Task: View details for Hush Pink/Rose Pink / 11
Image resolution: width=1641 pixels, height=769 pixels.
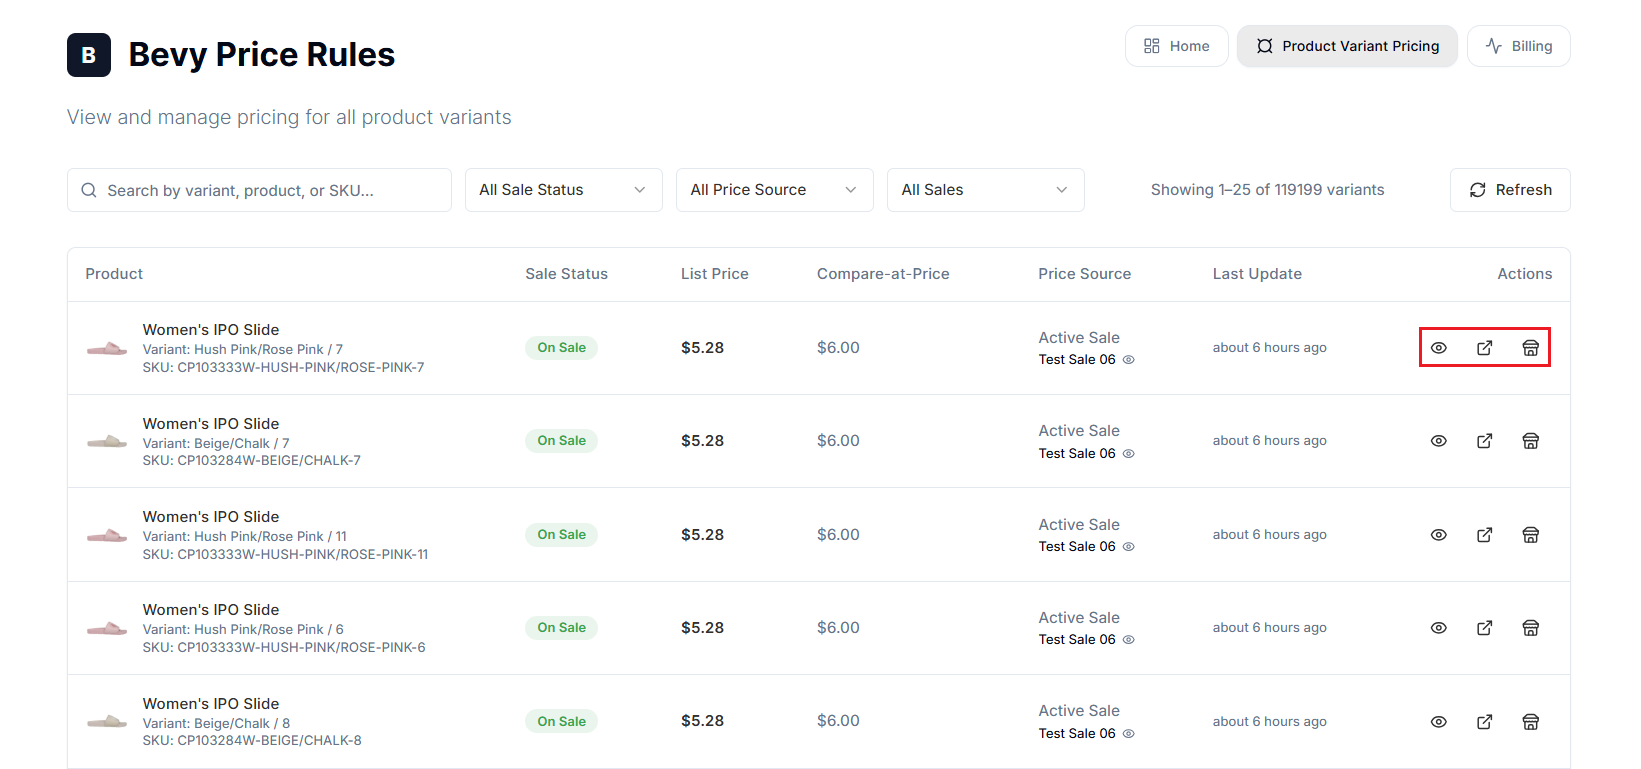Action: pyautogui.click(x=1439, y=535)
